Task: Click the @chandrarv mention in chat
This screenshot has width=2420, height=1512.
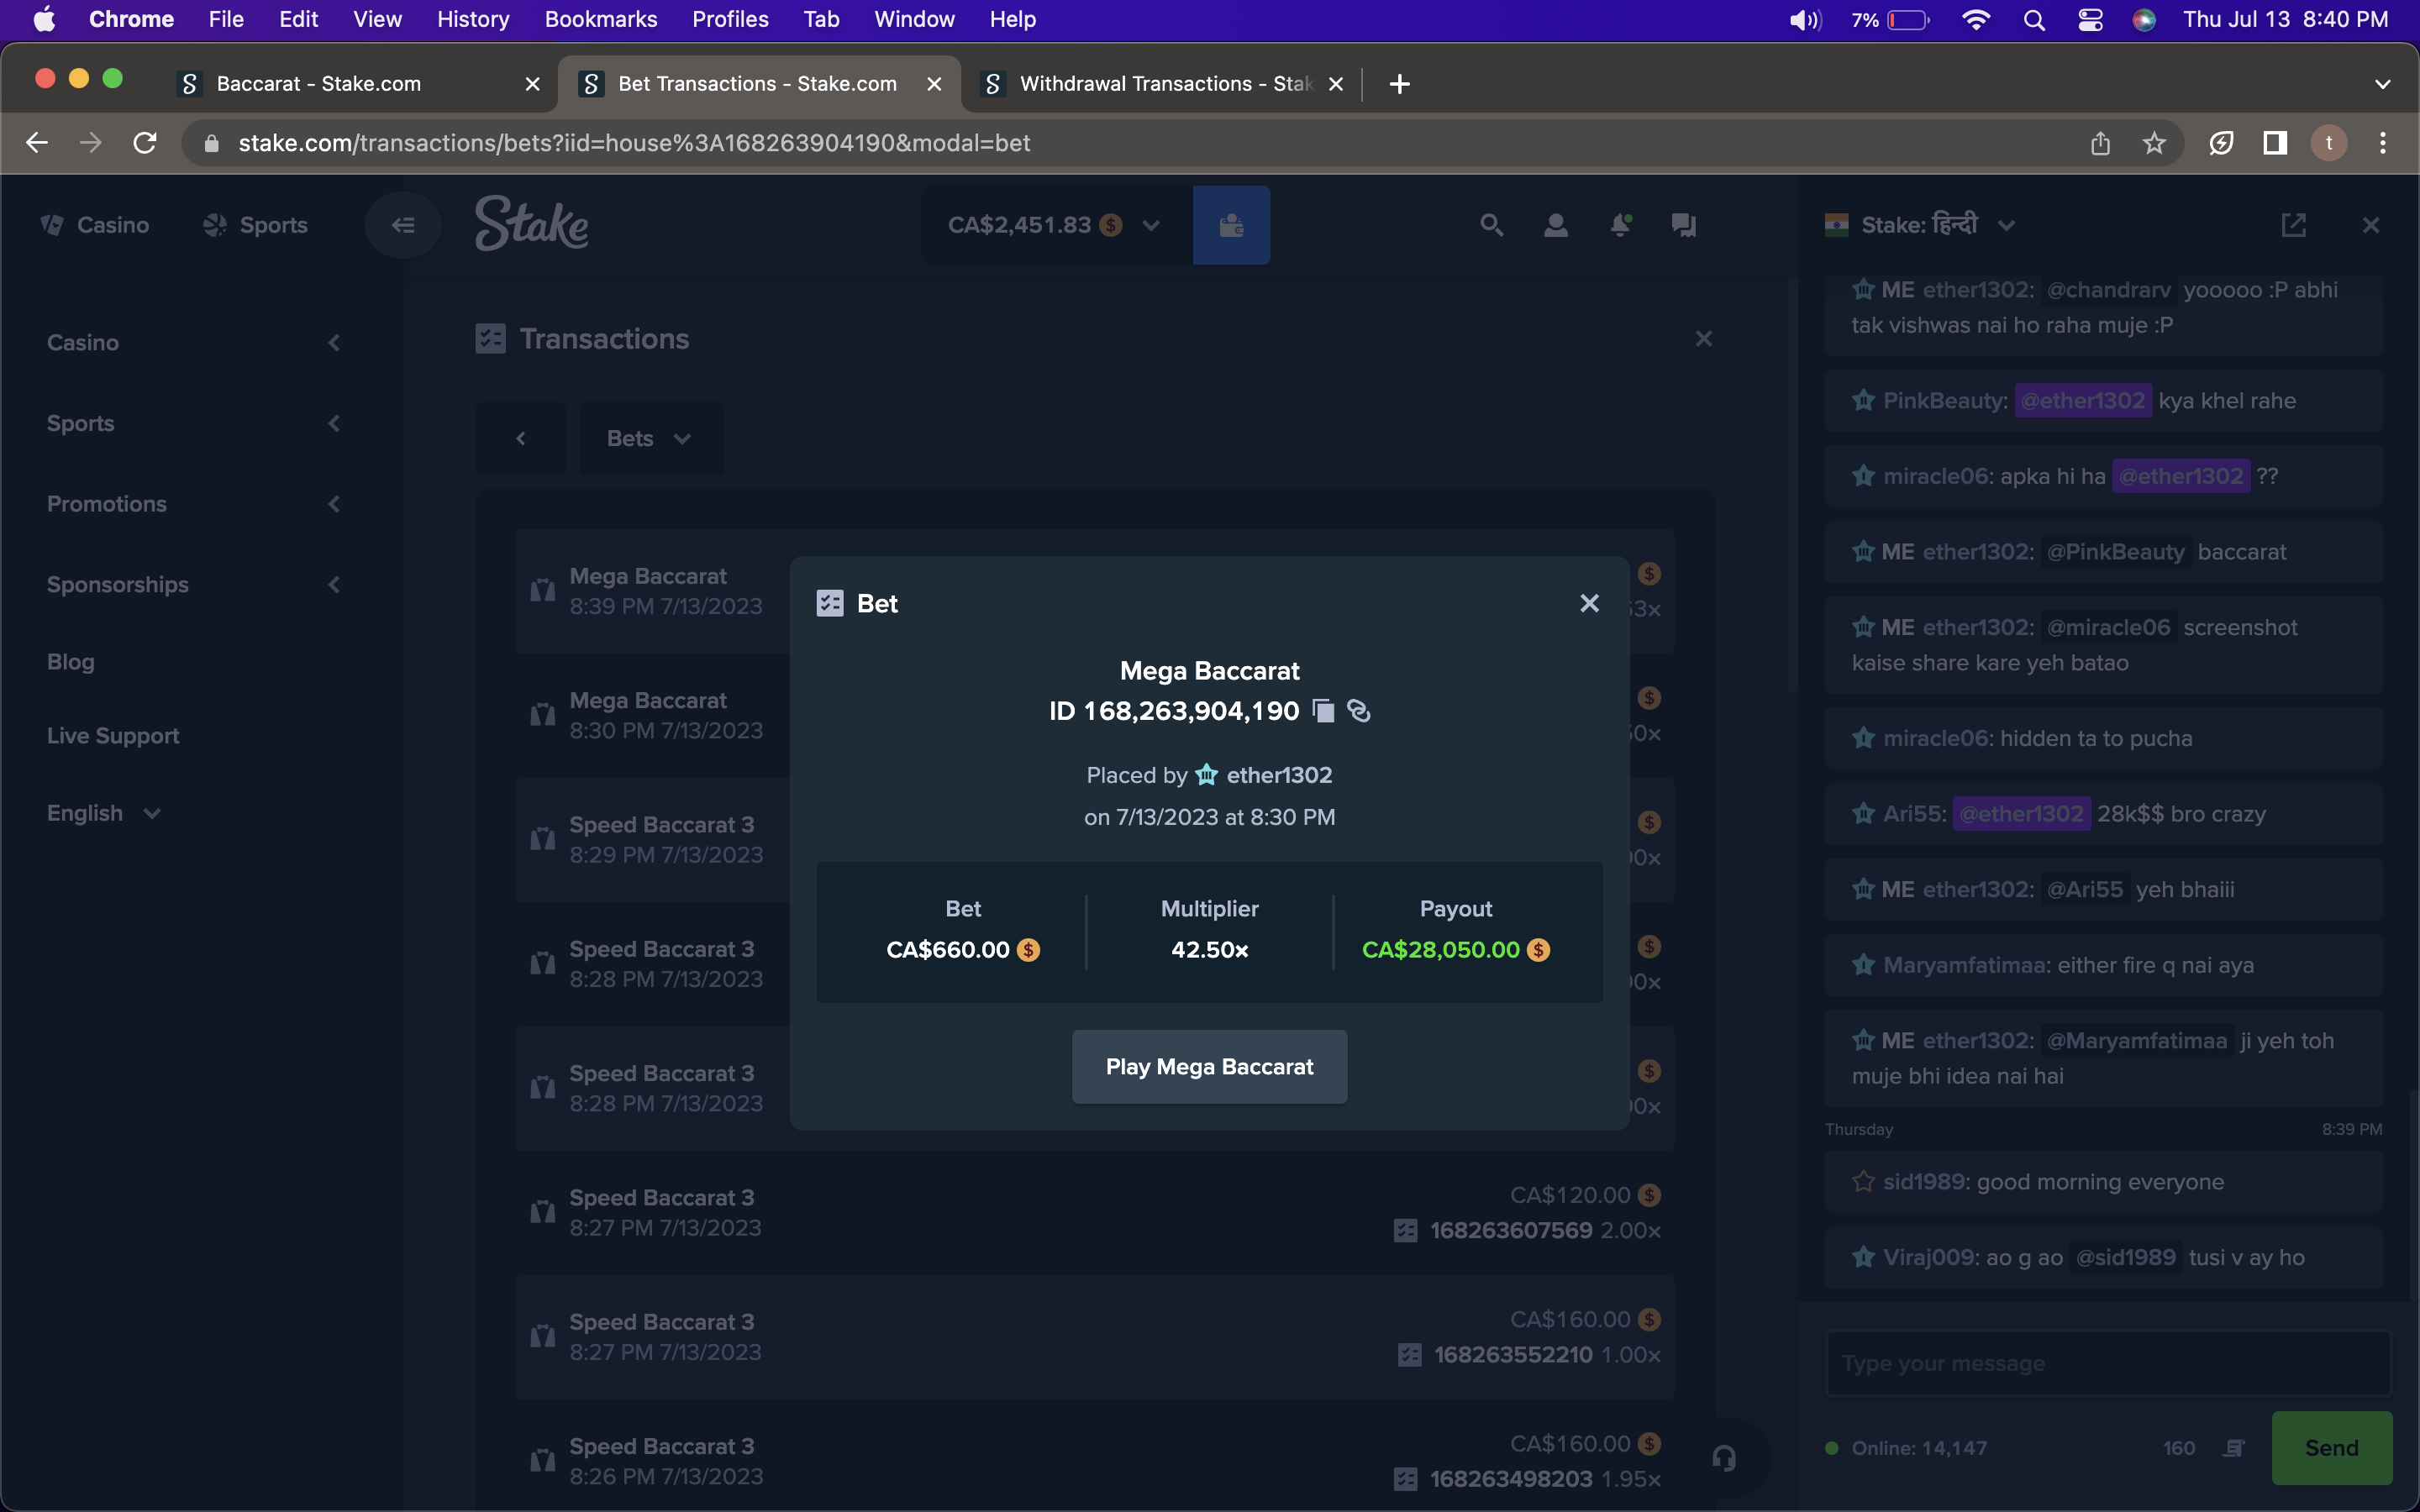Action: 2108,290
